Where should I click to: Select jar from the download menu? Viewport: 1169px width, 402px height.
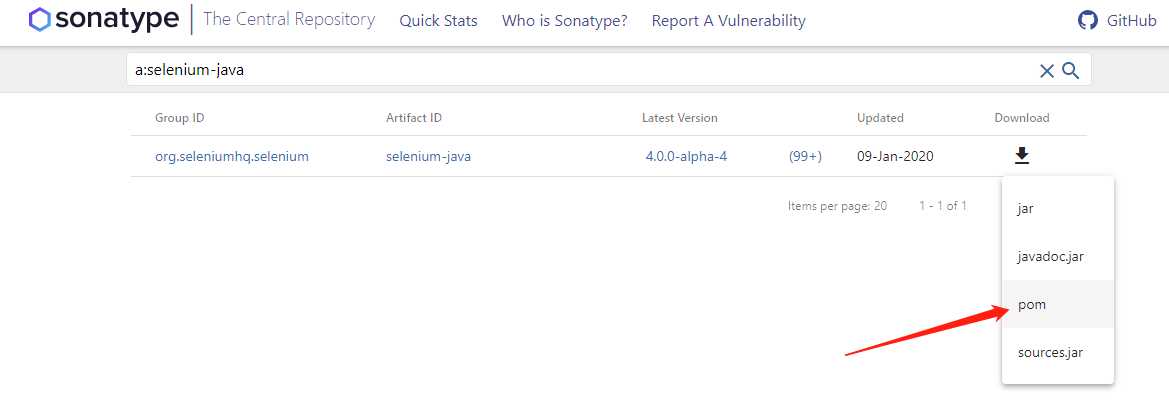[1025, 208]
